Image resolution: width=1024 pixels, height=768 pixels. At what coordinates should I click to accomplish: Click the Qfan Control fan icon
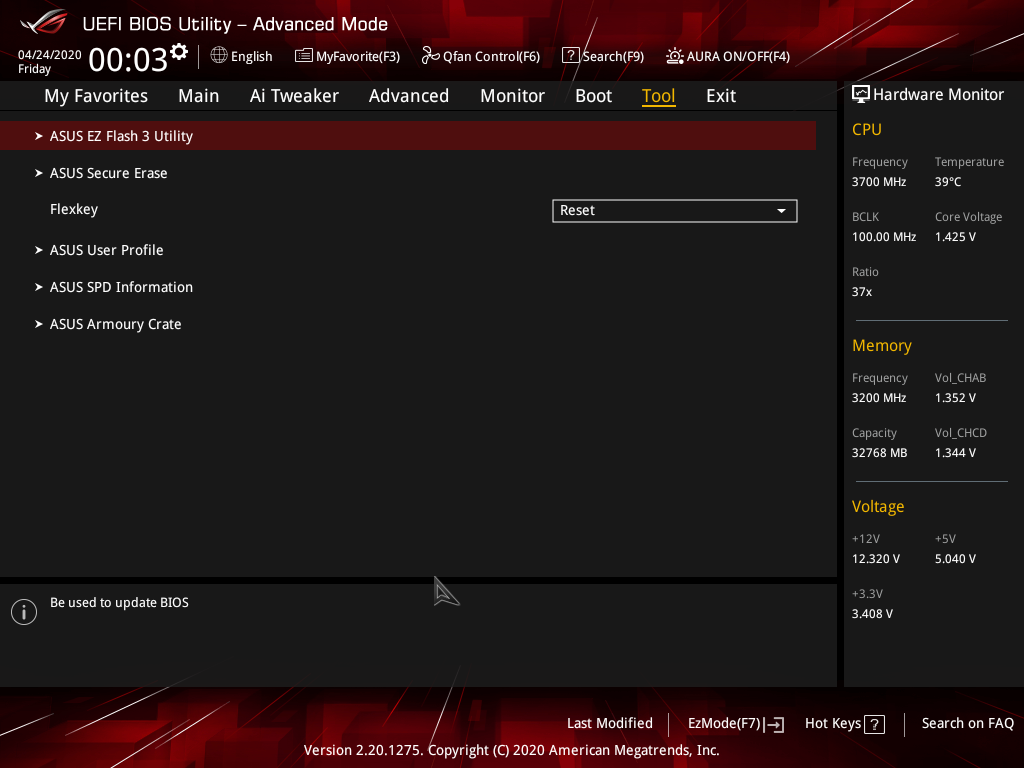coord(430,56)
